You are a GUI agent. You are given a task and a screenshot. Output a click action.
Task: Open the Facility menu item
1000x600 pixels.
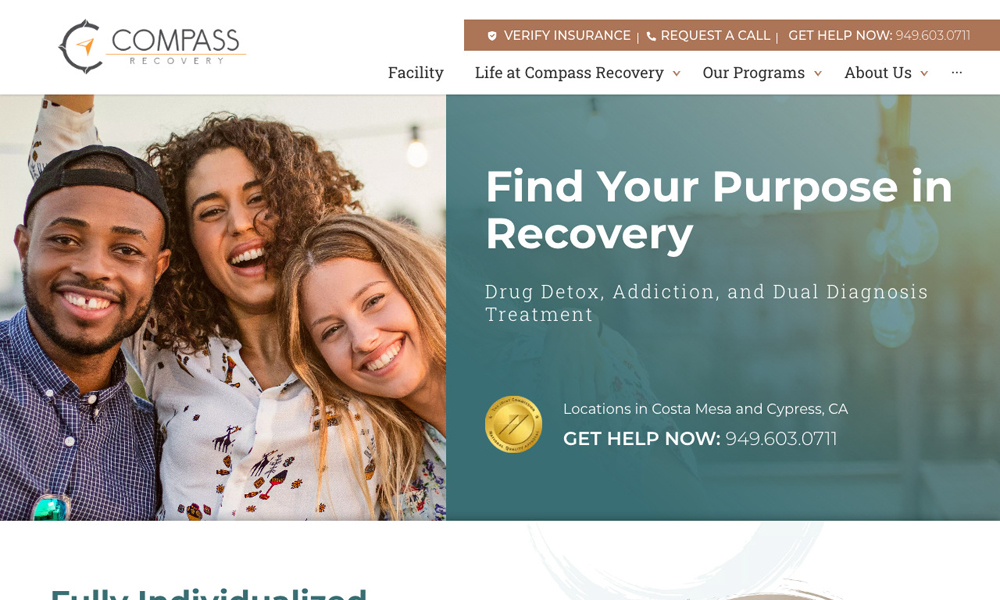click(x=416, y=73)
